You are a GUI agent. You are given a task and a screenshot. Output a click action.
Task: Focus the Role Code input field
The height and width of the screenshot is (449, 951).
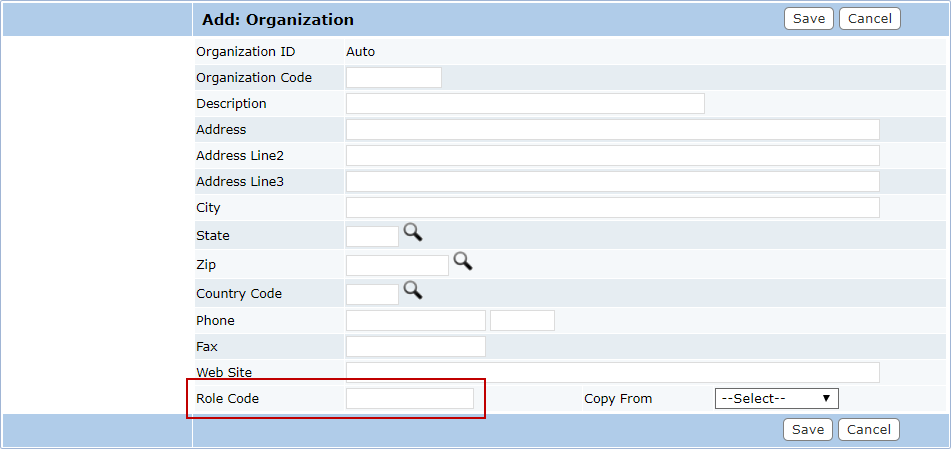tap(410, 399)
